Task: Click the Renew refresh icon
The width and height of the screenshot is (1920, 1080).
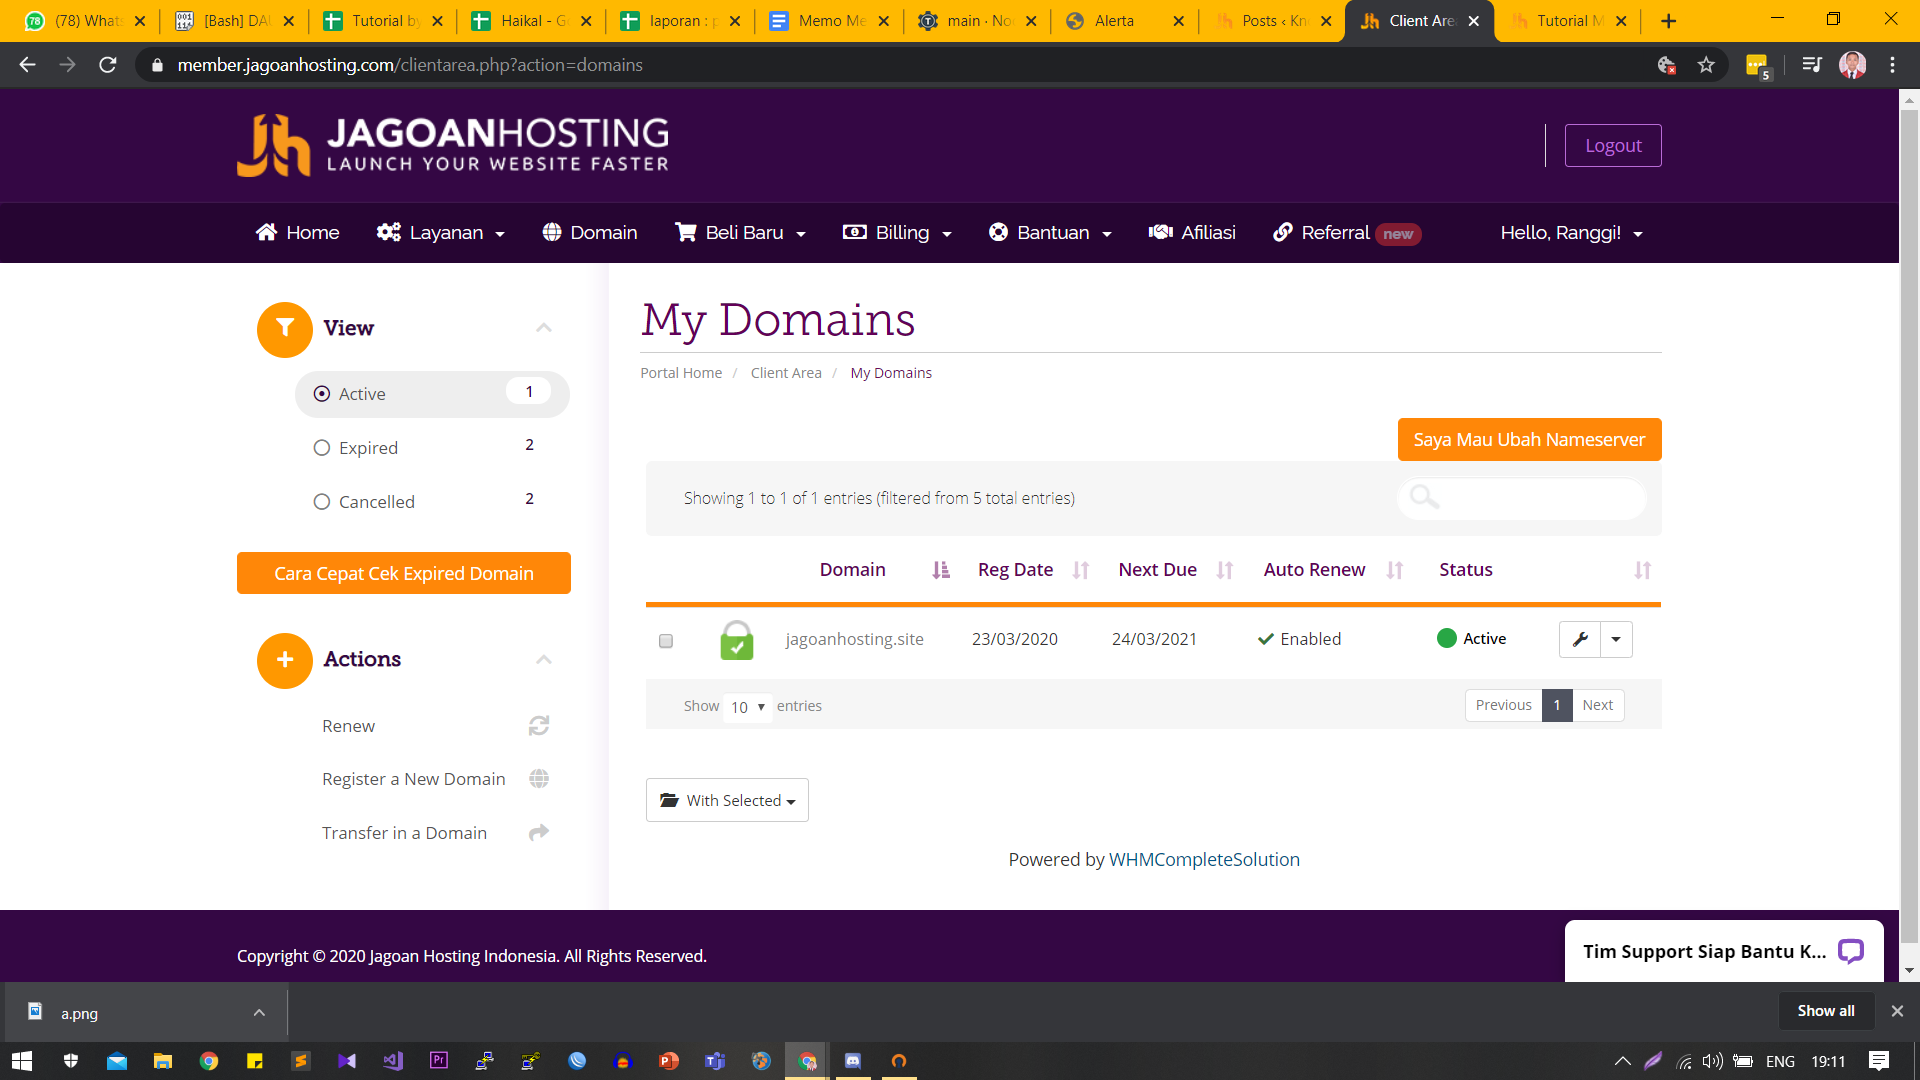Action: pos(539,726)
